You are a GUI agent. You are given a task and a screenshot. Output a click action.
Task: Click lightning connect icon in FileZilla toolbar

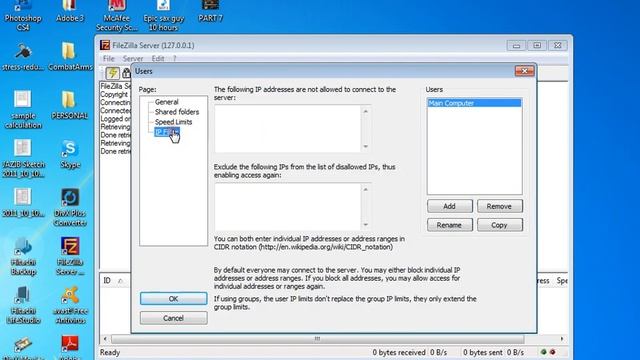112,73
